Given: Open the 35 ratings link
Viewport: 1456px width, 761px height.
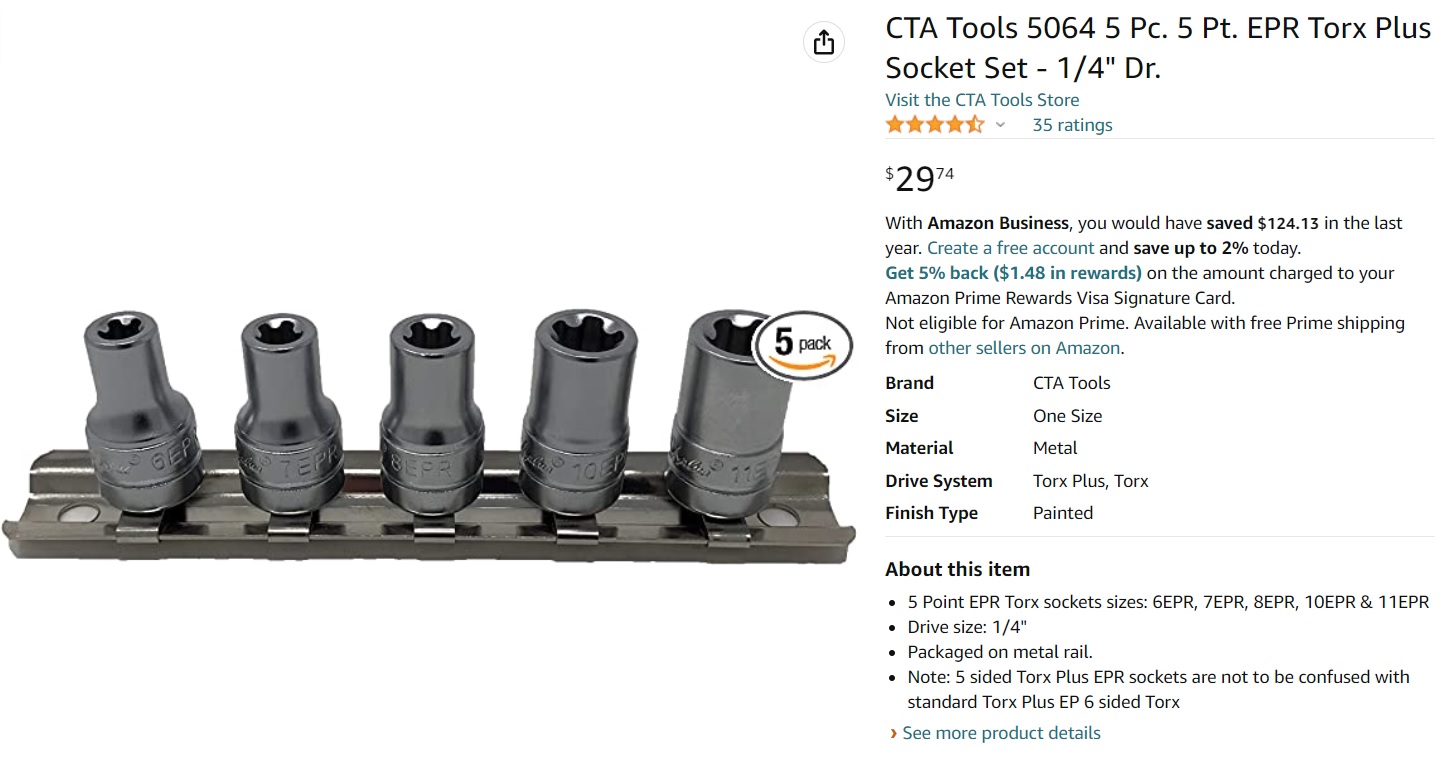Looking at the screenshot, I should [x=1072, y=125].
